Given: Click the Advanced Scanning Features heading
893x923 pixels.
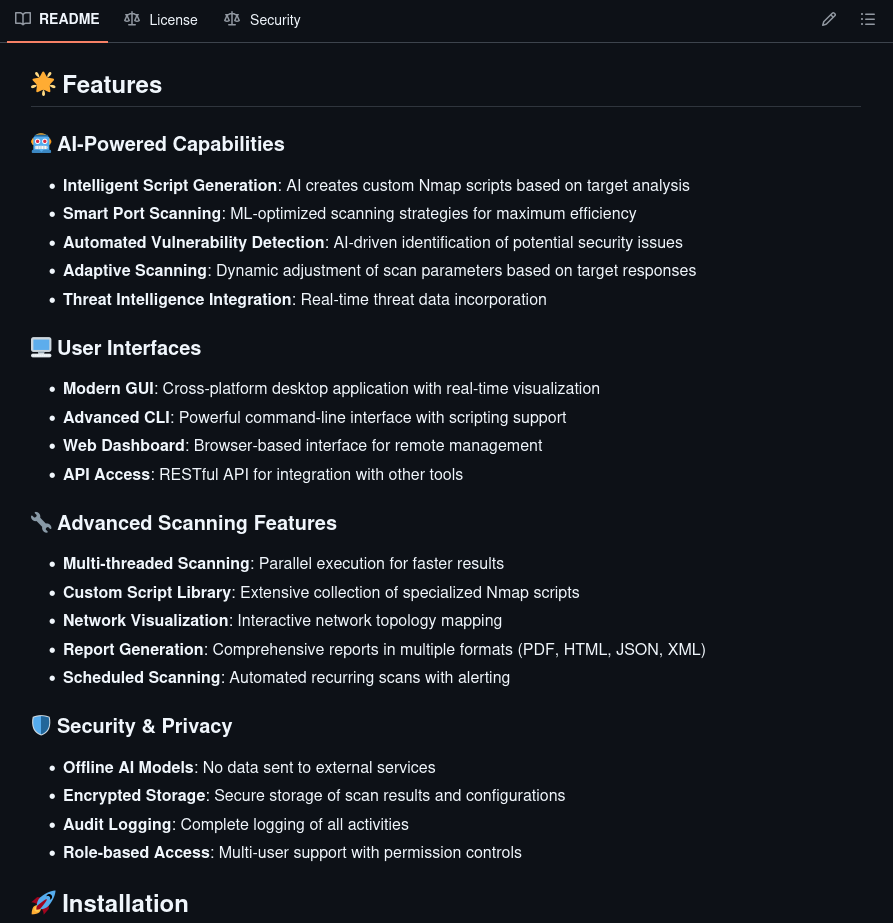Looking at the screenshot, I should pos(197,523).
